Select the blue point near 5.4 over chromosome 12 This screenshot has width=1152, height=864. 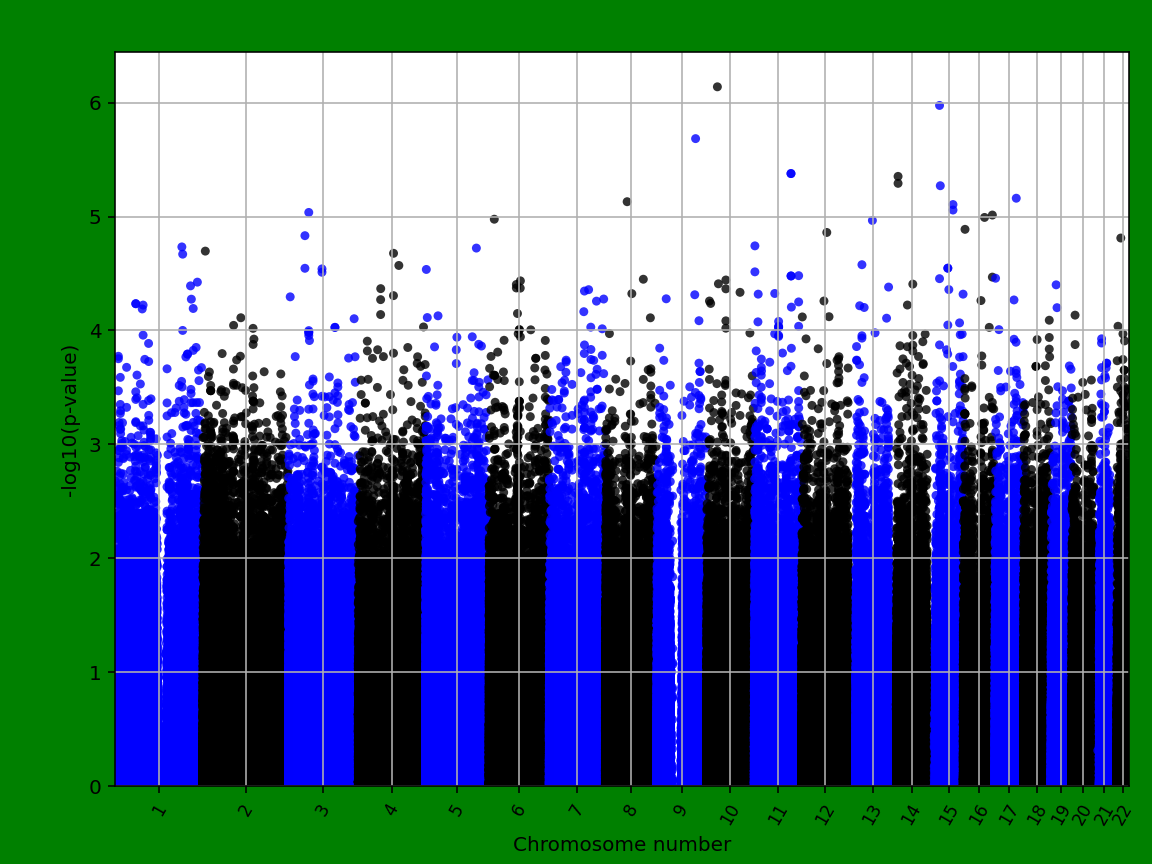[x=791, y=175]
